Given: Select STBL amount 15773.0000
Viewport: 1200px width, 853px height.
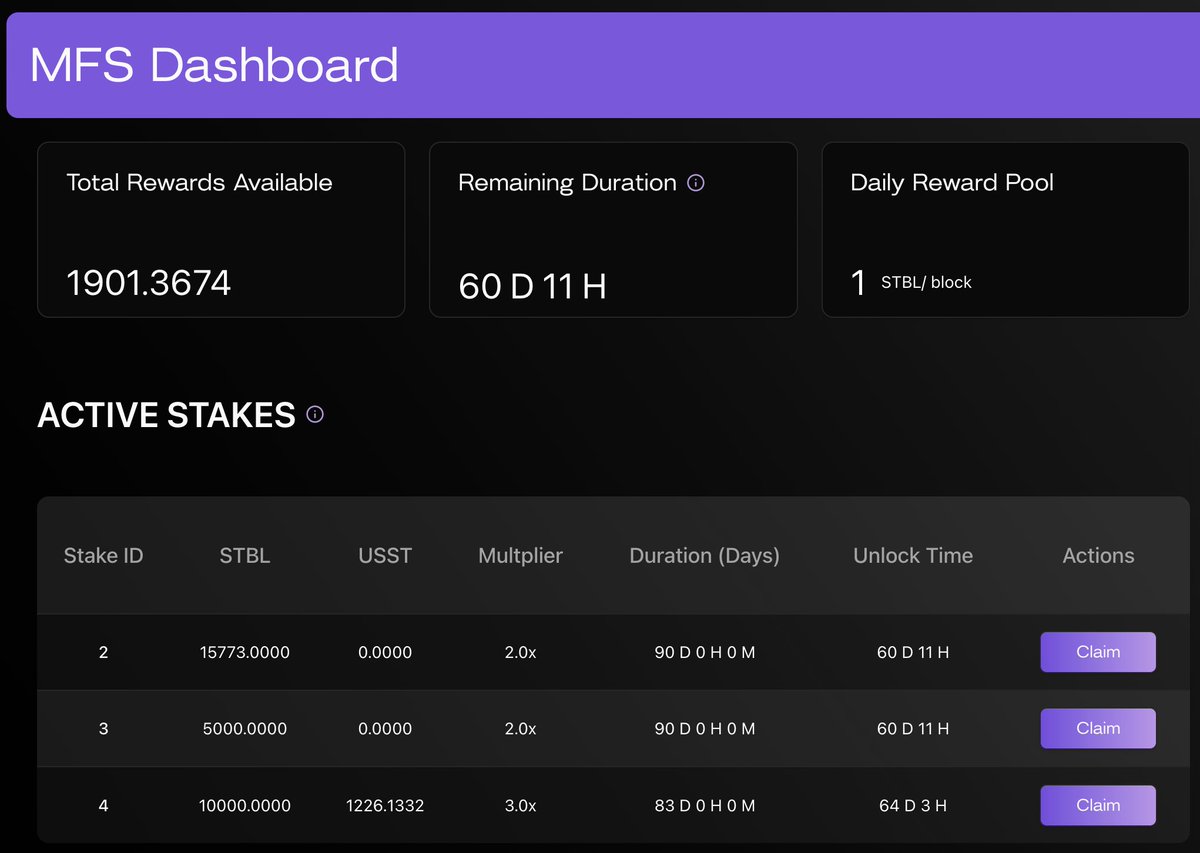Looking at the screenshot, I should click(x=245, y=652).
